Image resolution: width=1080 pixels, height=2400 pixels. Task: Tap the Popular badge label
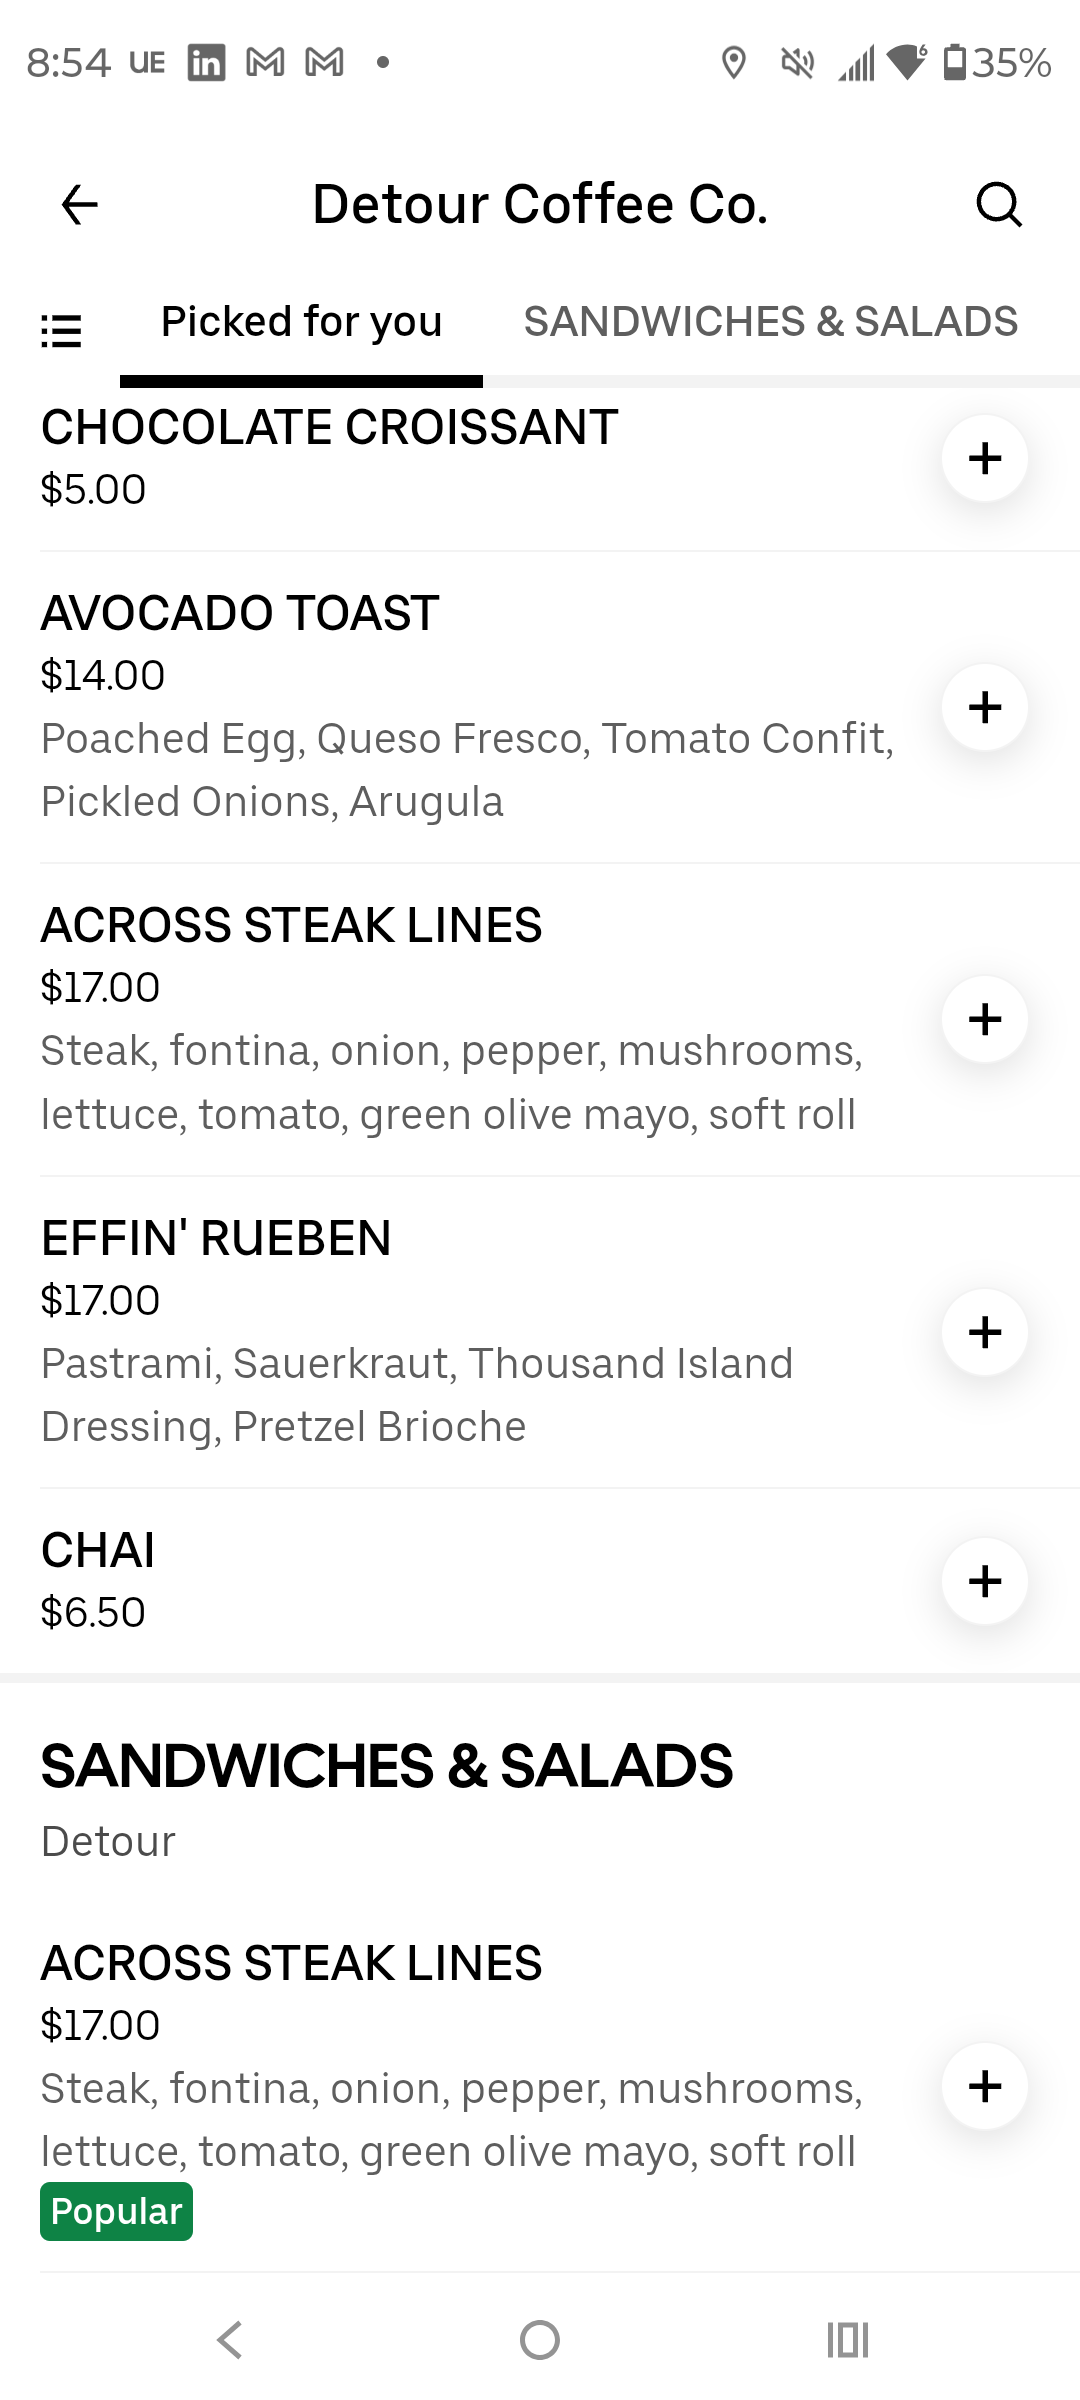point(116,2212)
